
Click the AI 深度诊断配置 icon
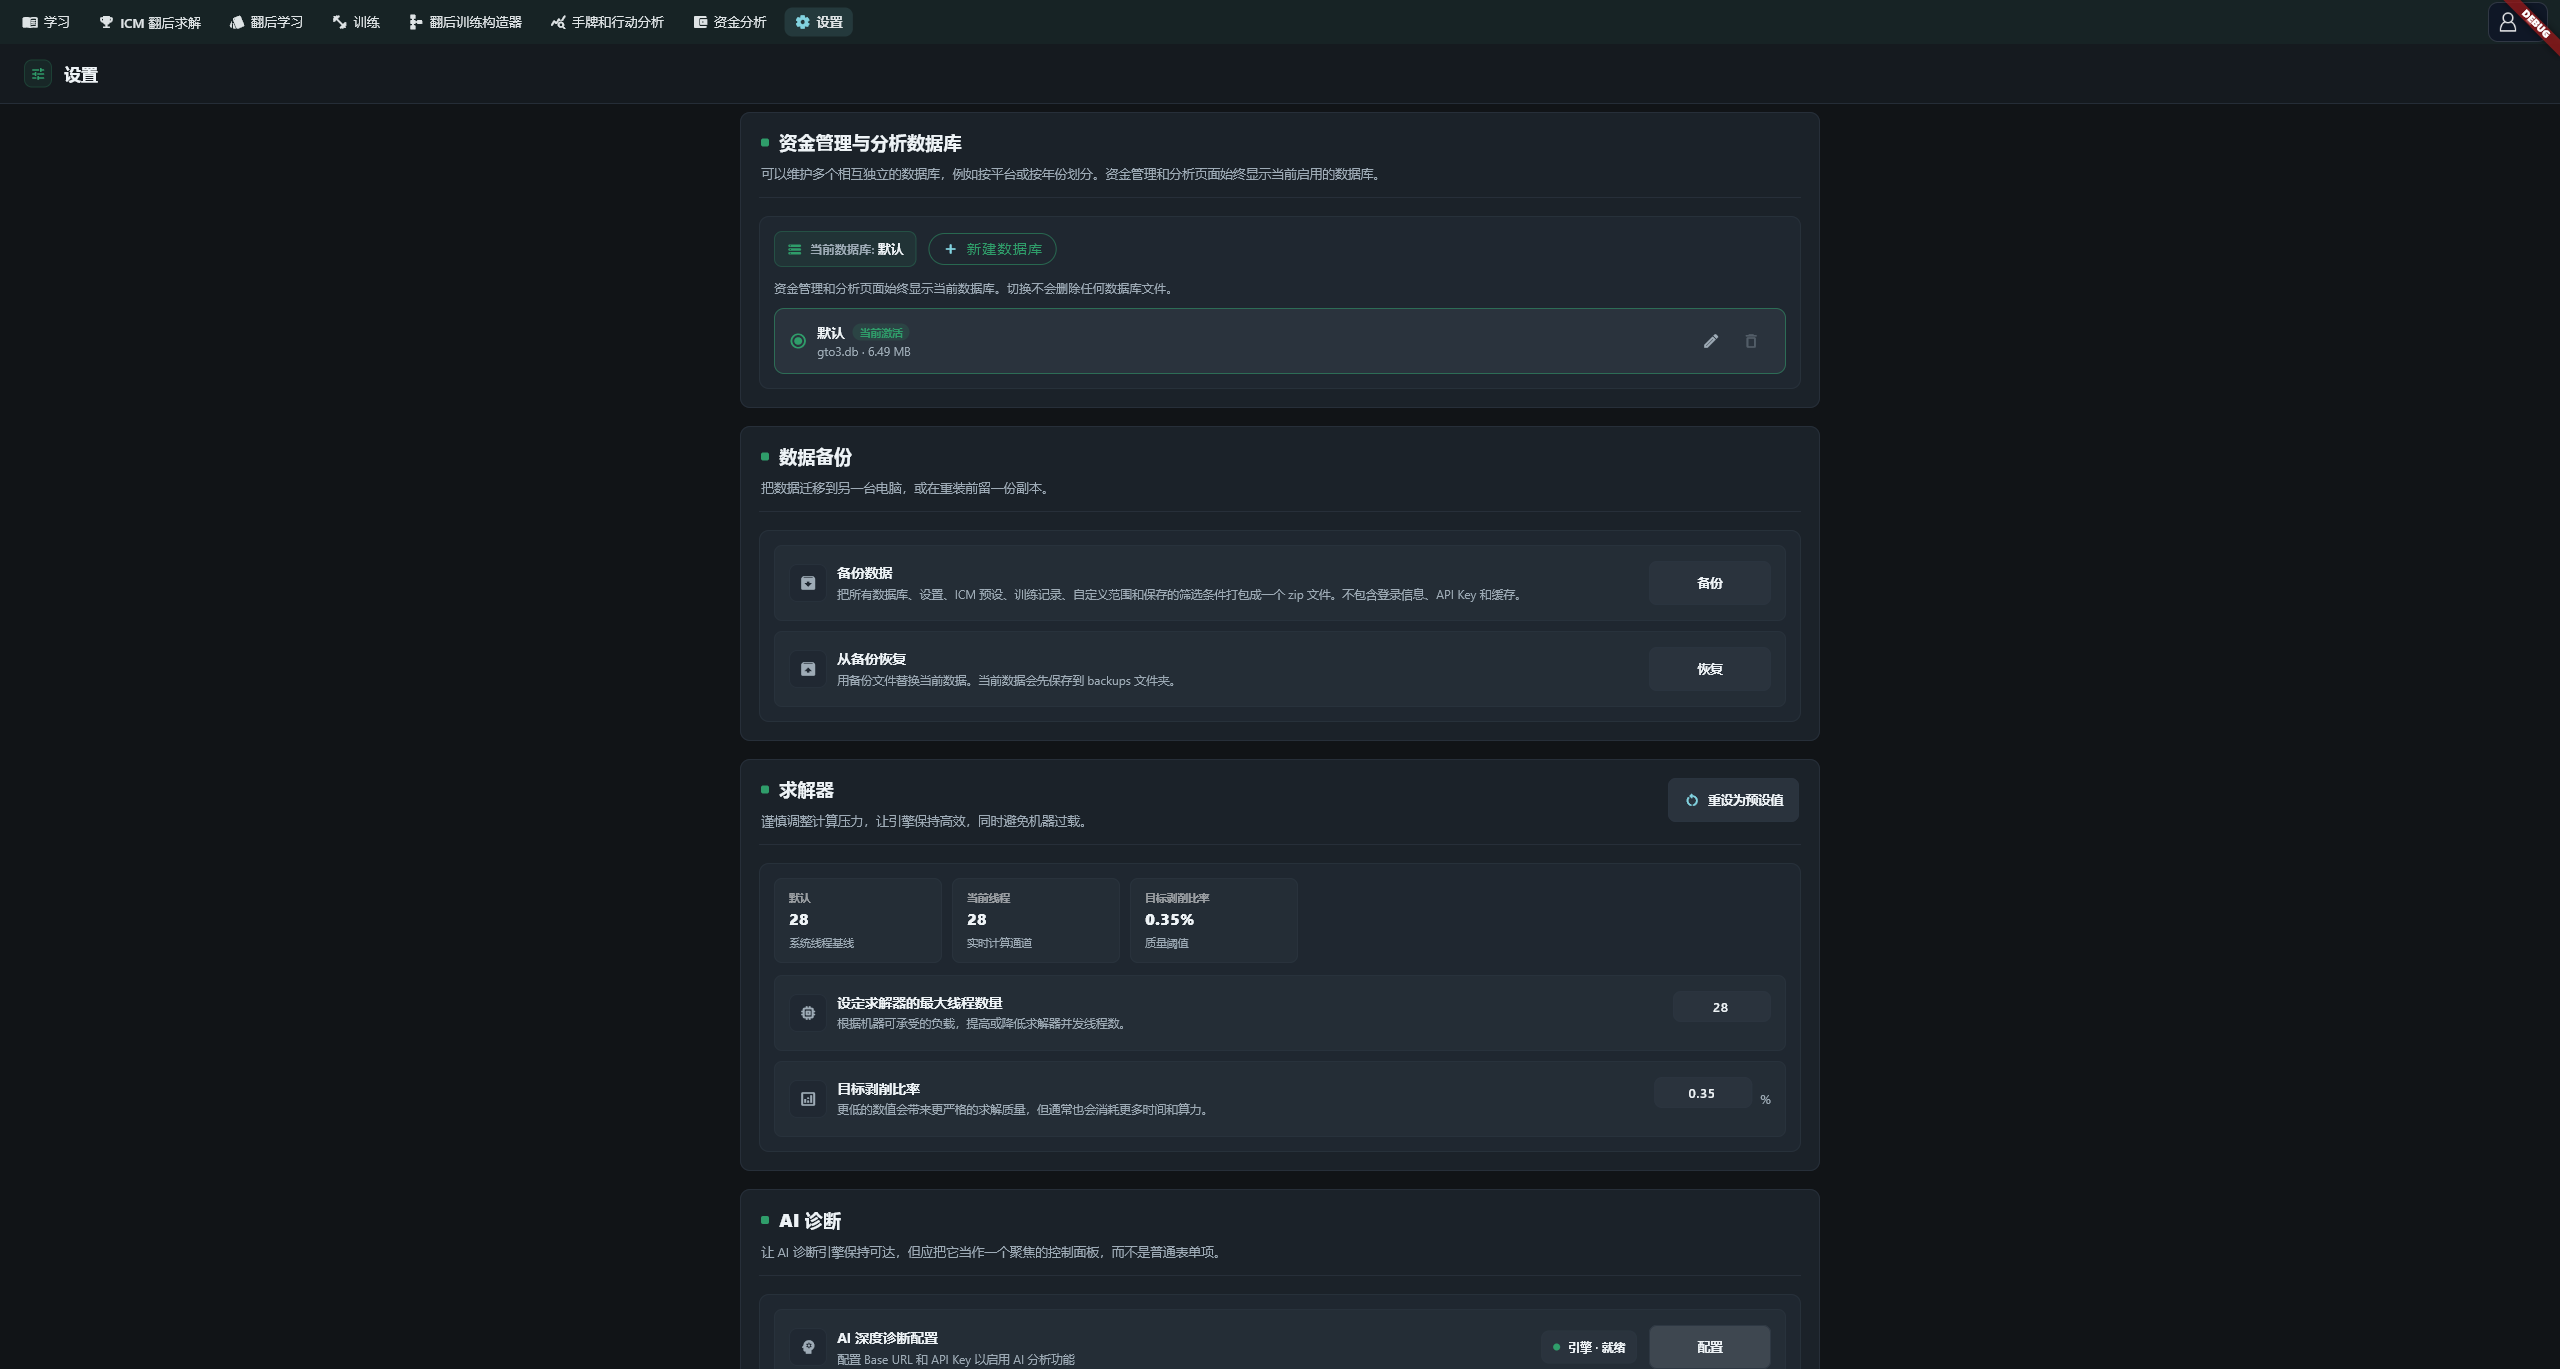808,1347
